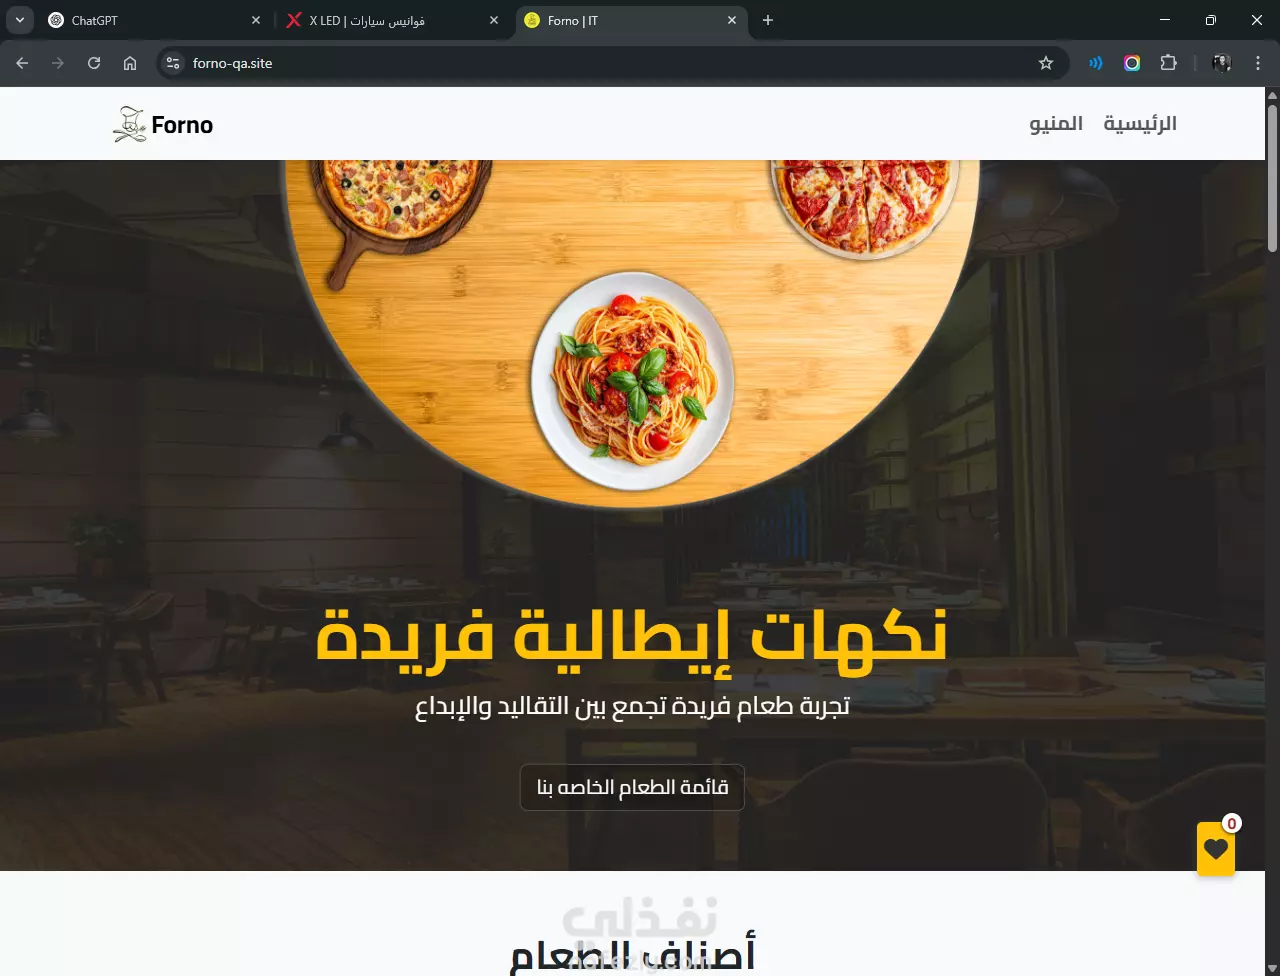Screen dimensions: 1280x976
Task: Click the browser profile avatar
Action: click(x=1222, y=63)
